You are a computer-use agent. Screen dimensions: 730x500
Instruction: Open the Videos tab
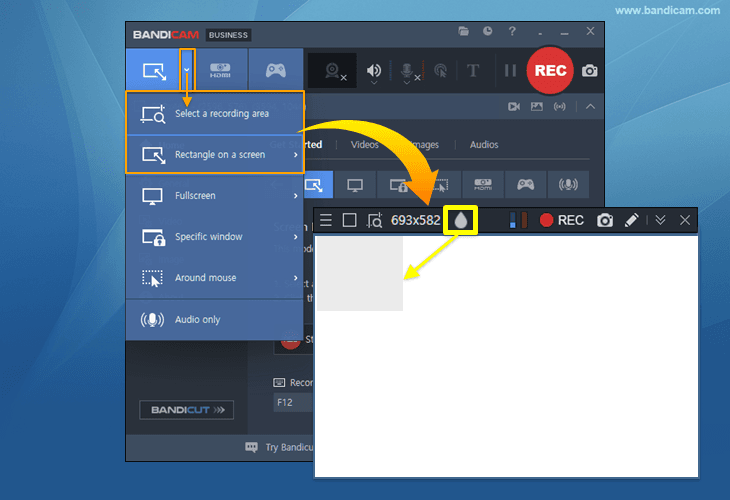point(365,145)
